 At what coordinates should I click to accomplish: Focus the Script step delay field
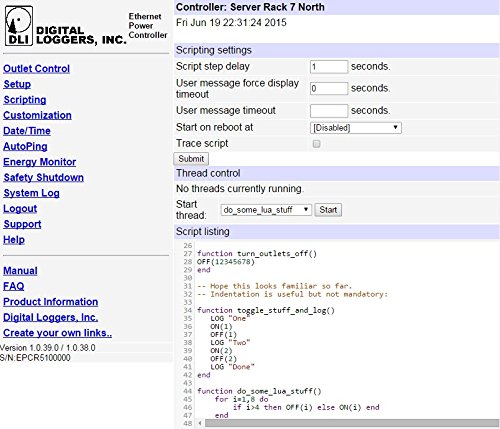point(329,67)
